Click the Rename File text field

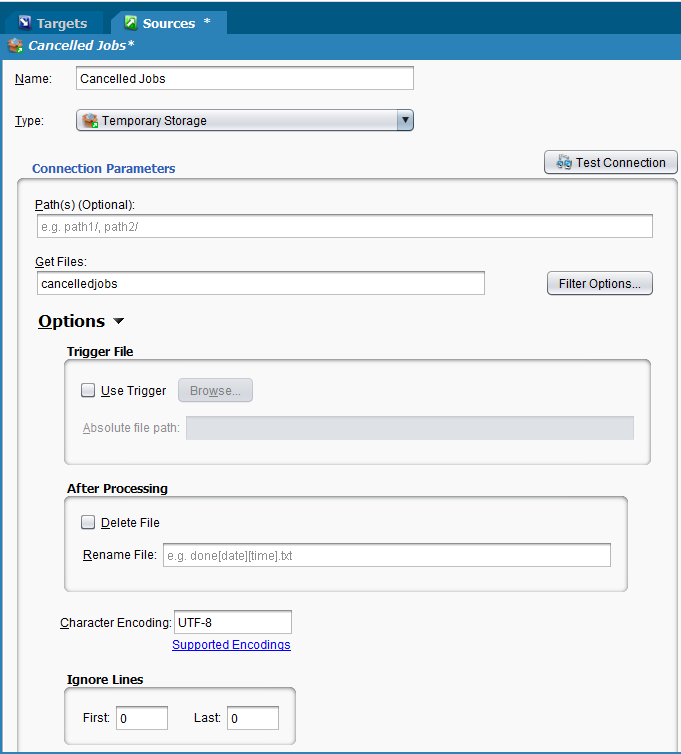pos(386,555)
